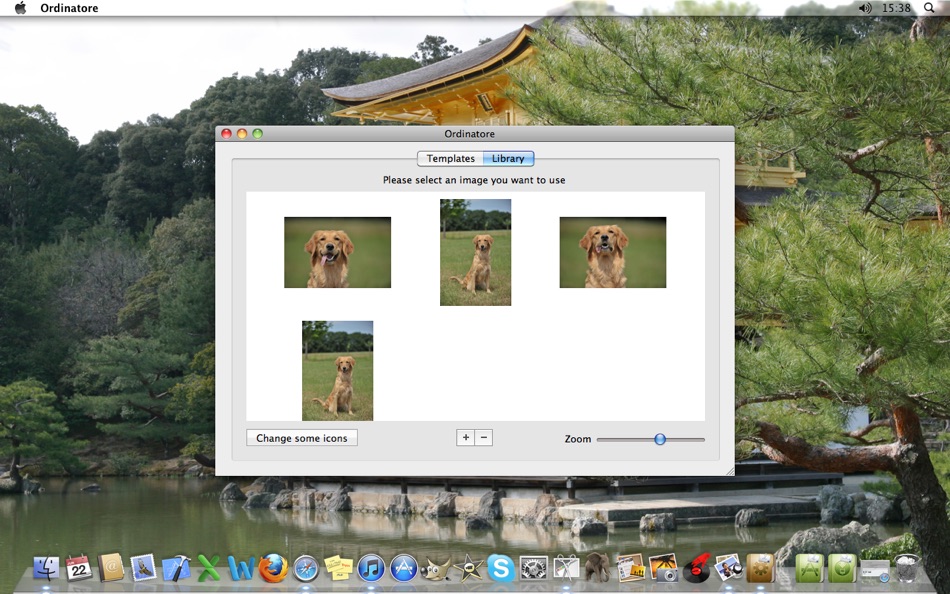950x594 pixels.
Task: Launch Skype from the Dock
Action: tap(501, 569)
